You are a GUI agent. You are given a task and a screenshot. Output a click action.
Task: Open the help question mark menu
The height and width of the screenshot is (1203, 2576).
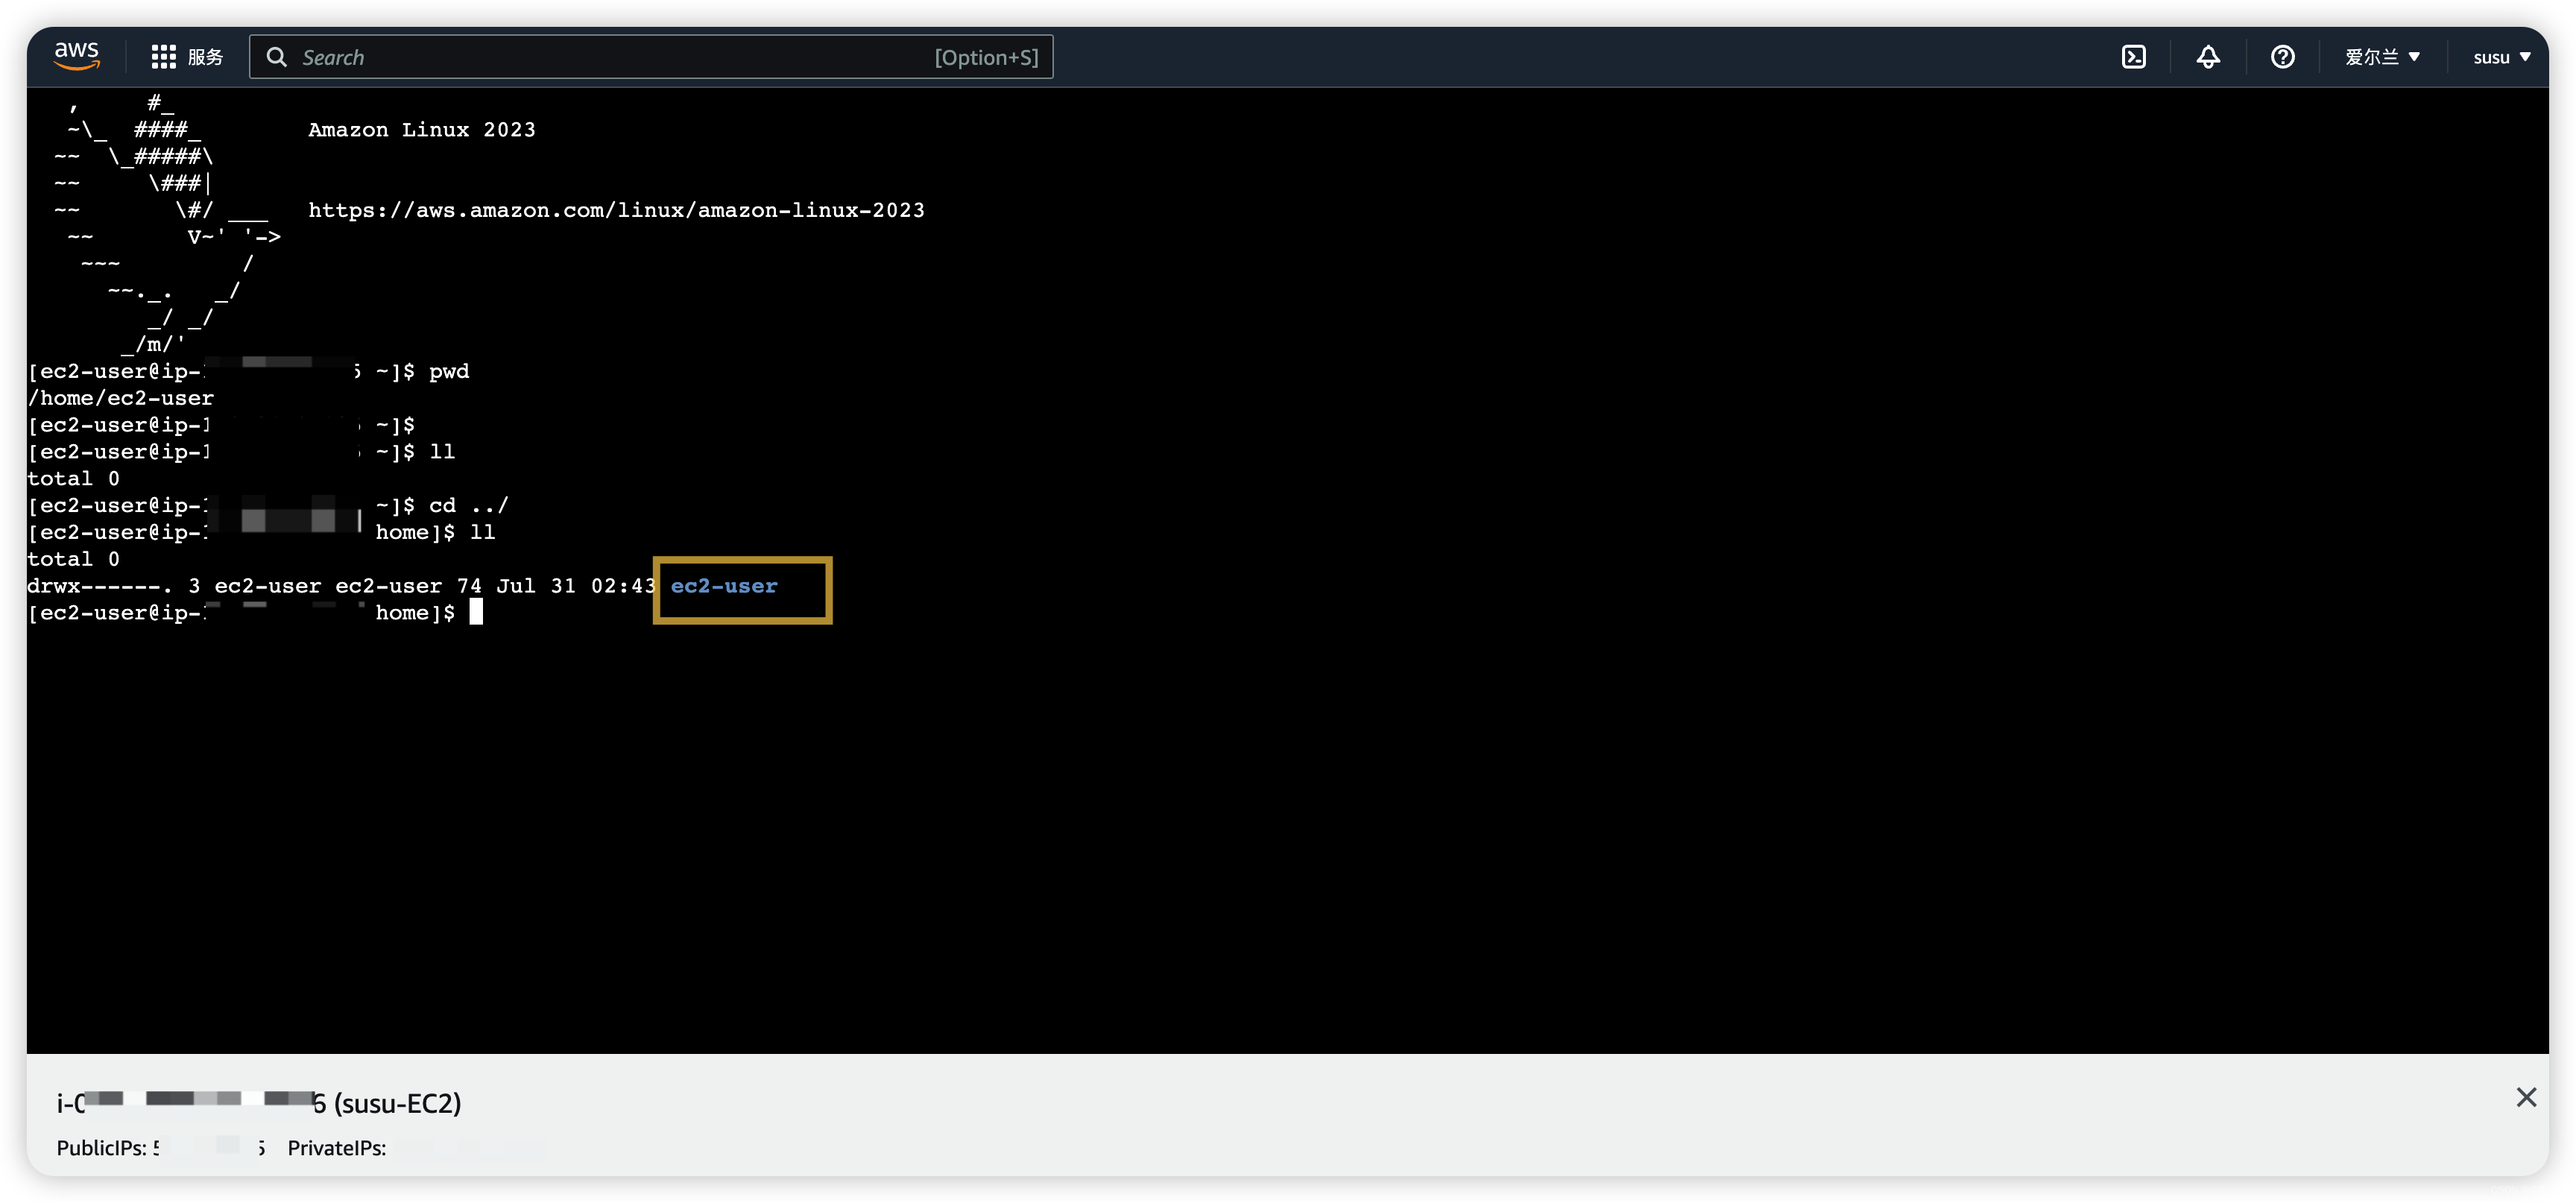2282,57
